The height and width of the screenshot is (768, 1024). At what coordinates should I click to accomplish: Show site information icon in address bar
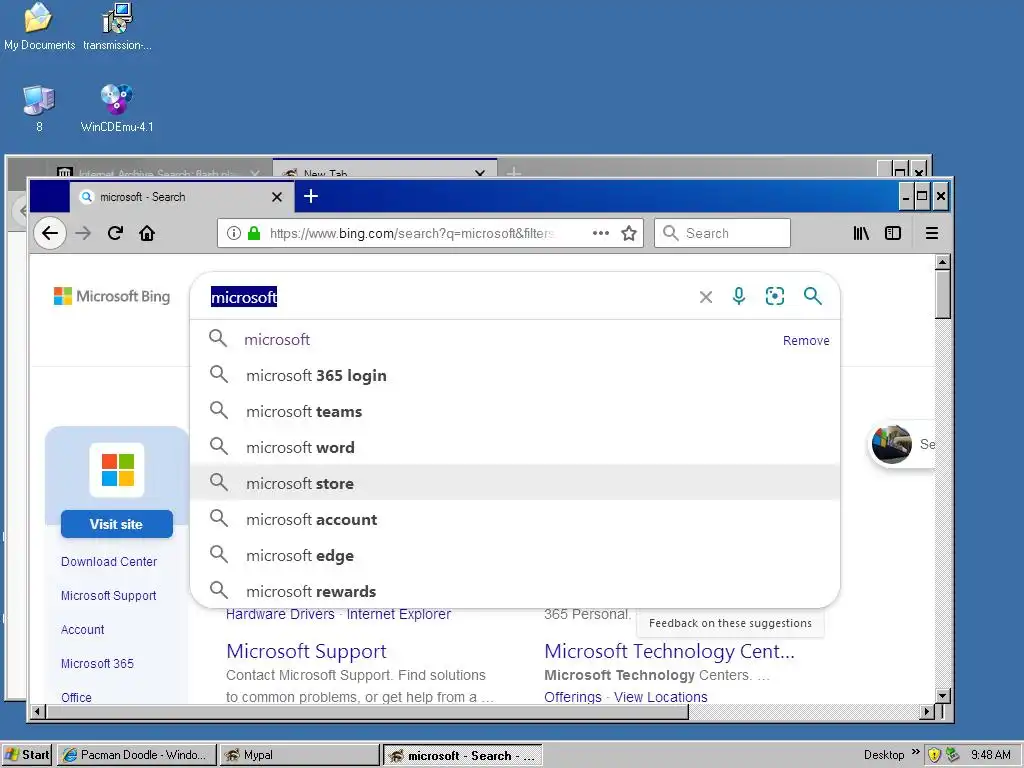234,233
